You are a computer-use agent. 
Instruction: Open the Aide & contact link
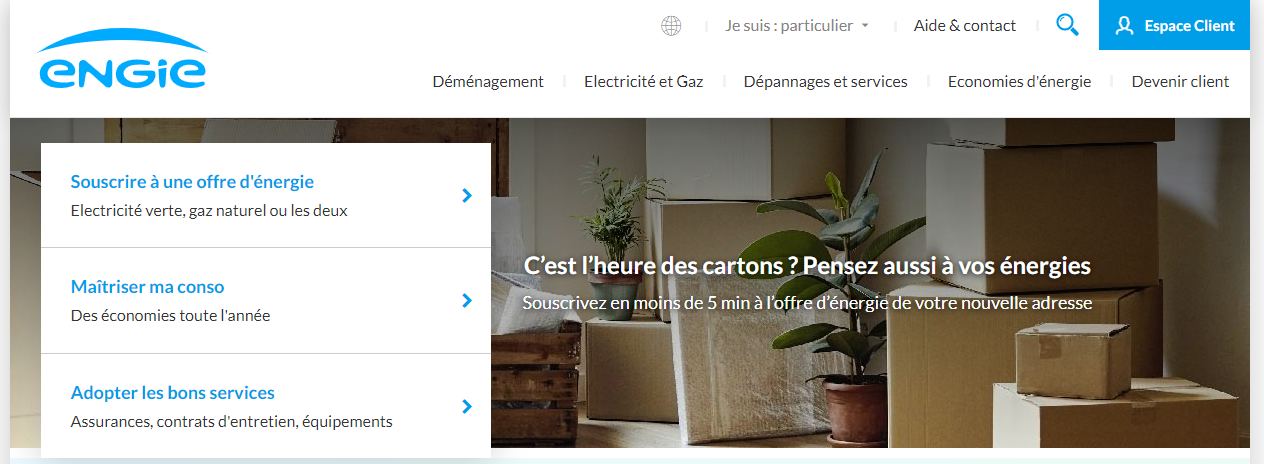coord(965,26)
